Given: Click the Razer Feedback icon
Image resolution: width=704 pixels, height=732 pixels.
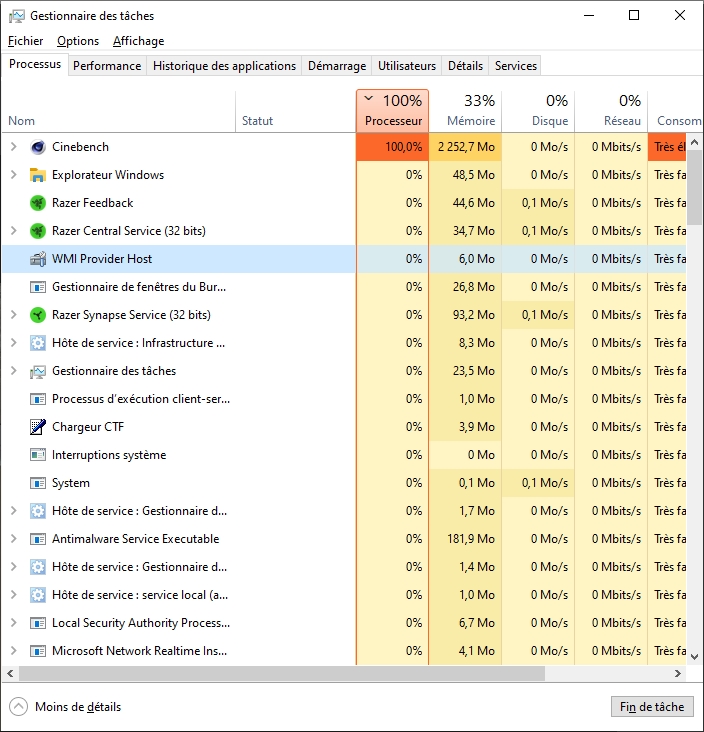Looking at the screenshot, I should coord(38,203).
